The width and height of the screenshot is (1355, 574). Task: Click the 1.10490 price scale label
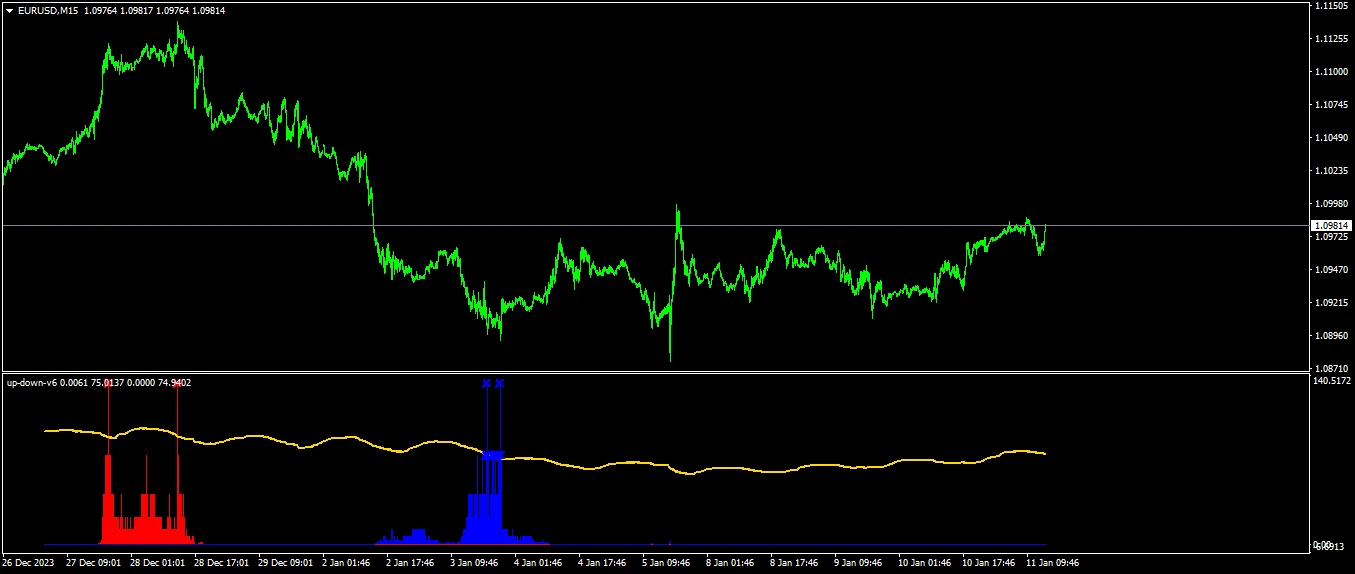point(1329,138)
